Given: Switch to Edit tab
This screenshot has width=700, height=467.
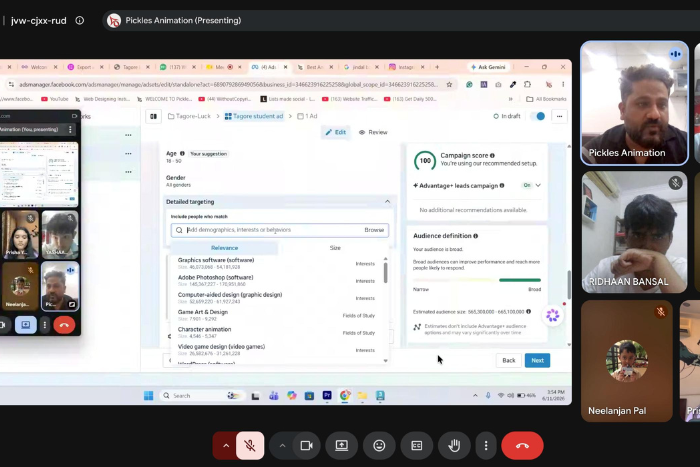Looking at the screenshot, I should pos(336,132).
